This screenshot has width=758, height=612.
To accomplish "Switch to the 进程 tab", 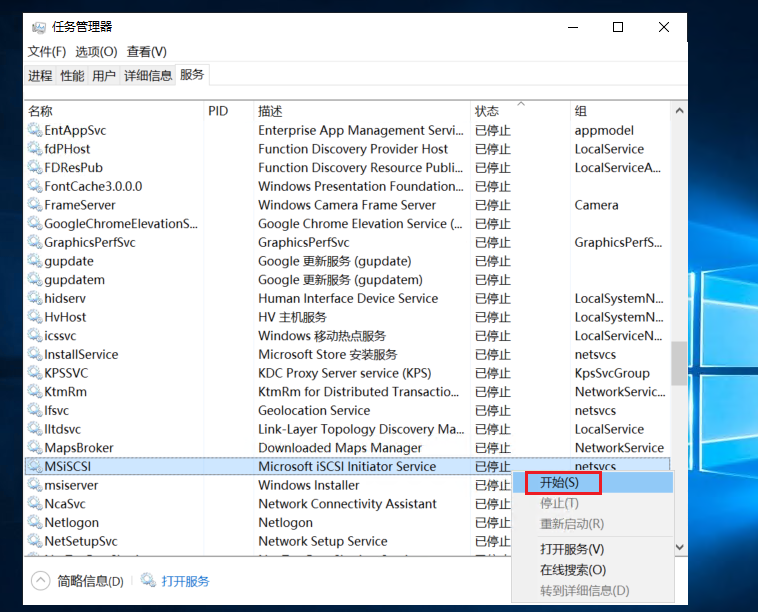I will (x=40, y=75).
